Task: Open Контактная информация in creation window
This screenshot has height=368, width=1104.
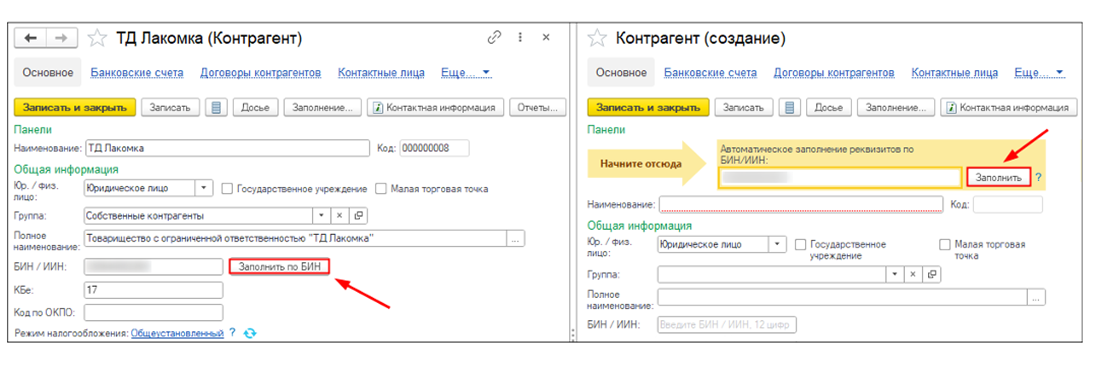Action: pyautogui.click(x=1010, y=108)
